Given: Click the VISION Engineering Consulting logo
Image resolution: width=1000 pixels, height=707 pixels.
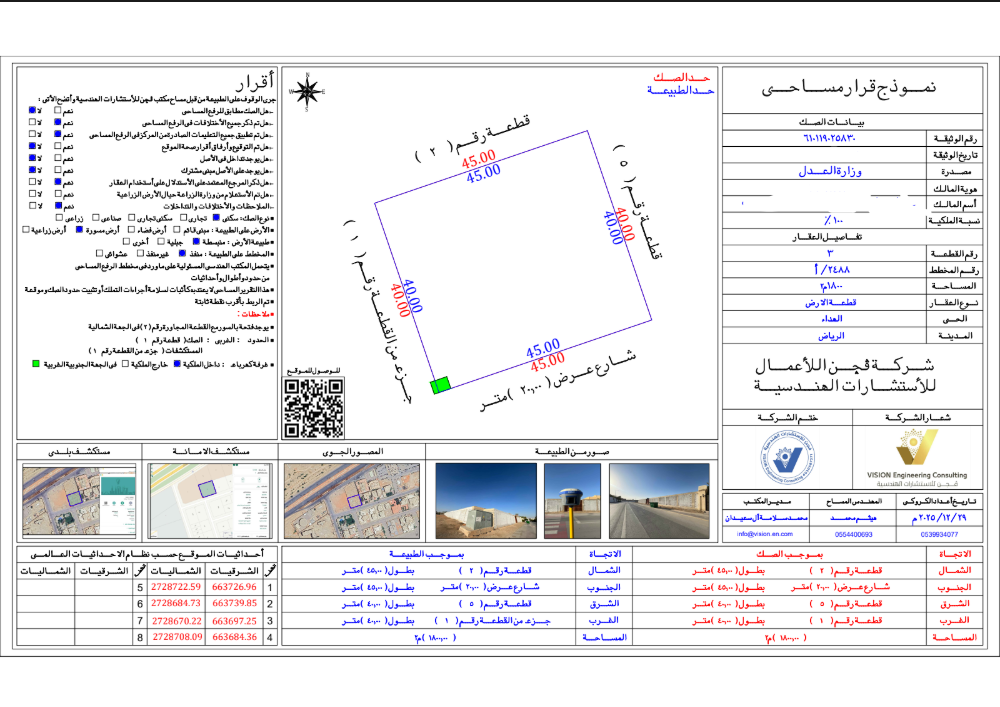Looking at the screenshot, I should click(x=917, y=458).
